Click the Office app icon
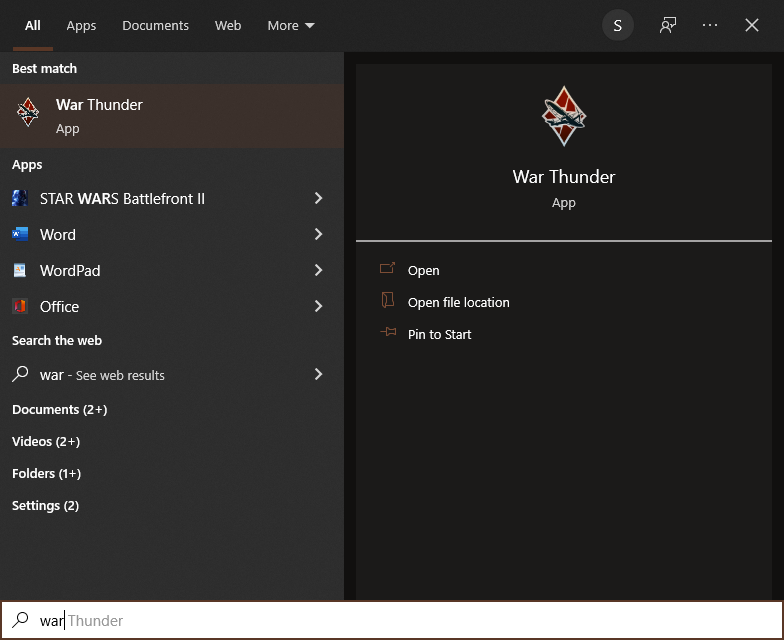The image size is (784, 640). [x=20, y=306]
